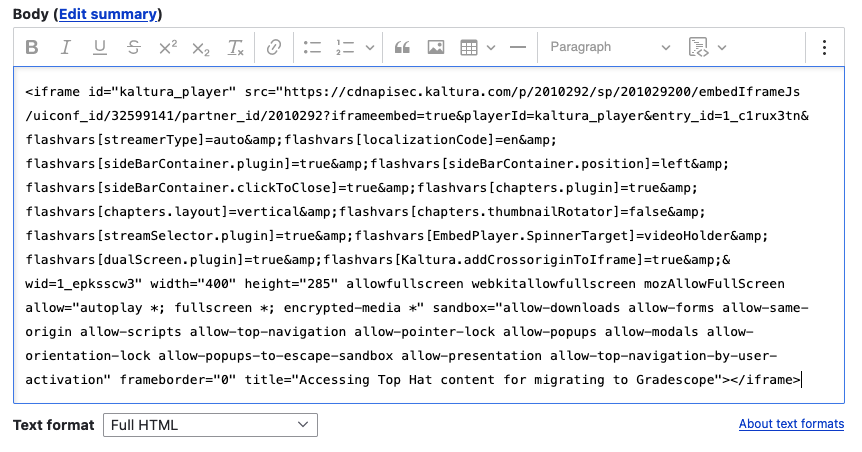
Task: Expand source editing options arrow
Action: pos(722,47)
